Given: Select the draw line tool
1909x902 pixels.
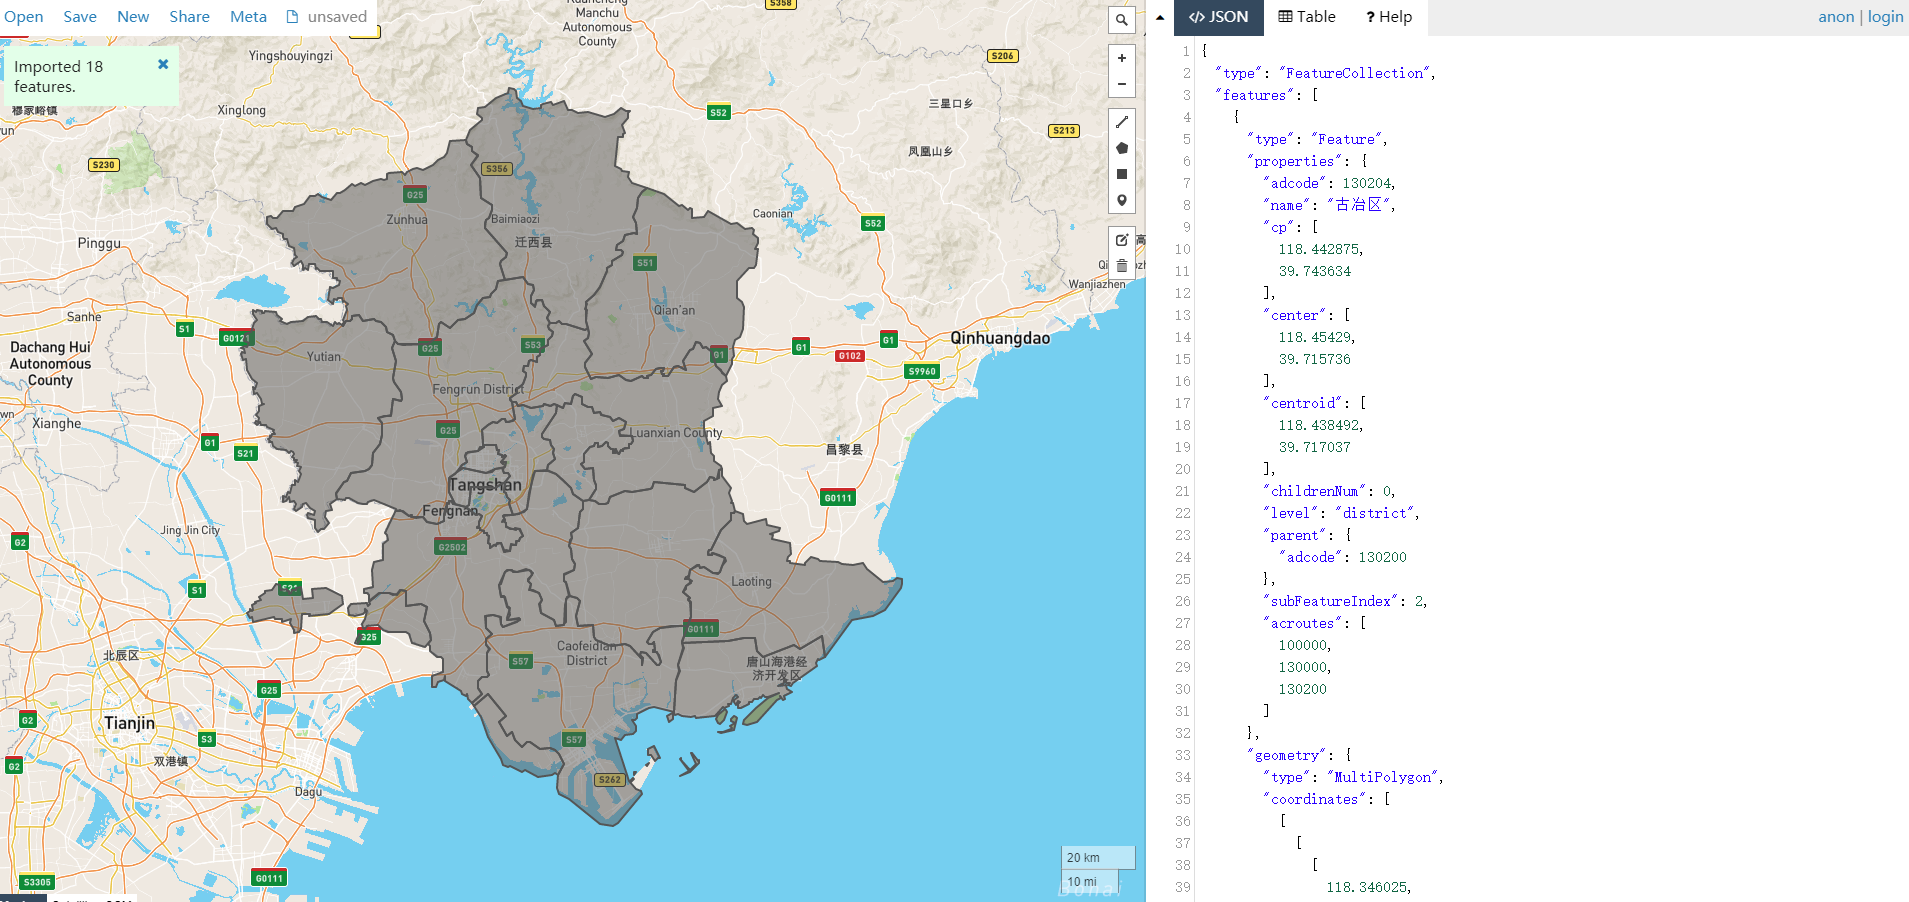Looking at the screenshot, I should click(1121, 121).
